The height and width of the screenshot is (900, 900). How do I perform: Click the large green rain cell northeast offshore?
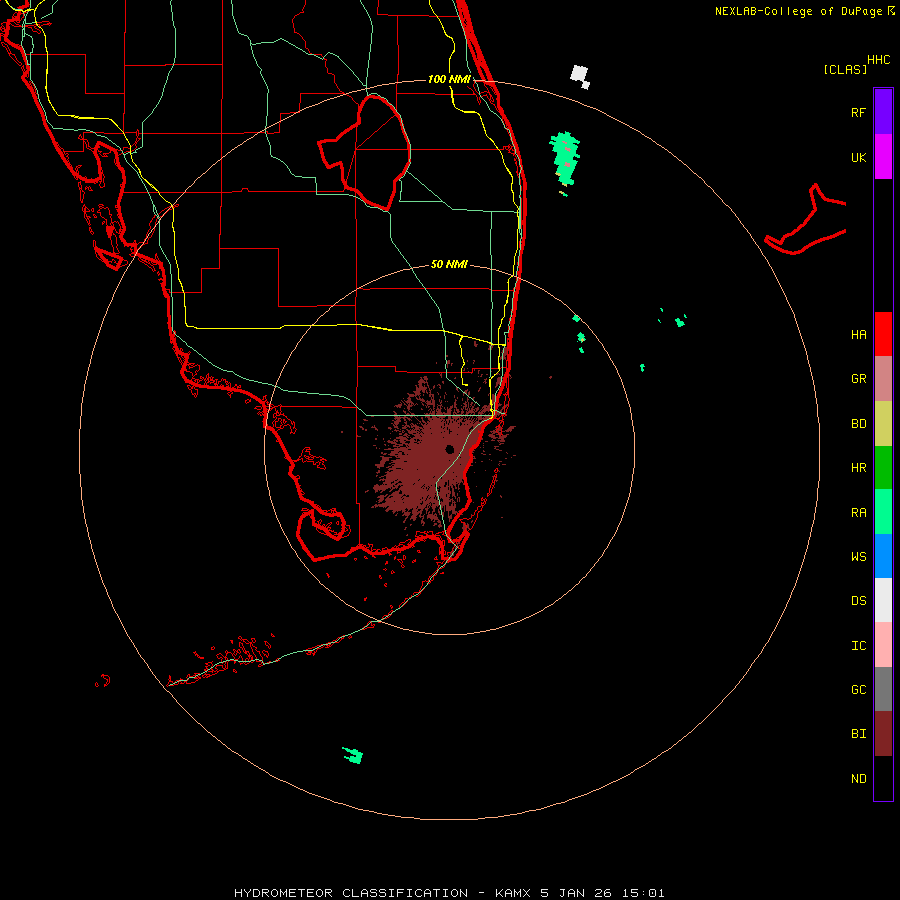pos(565,158)
